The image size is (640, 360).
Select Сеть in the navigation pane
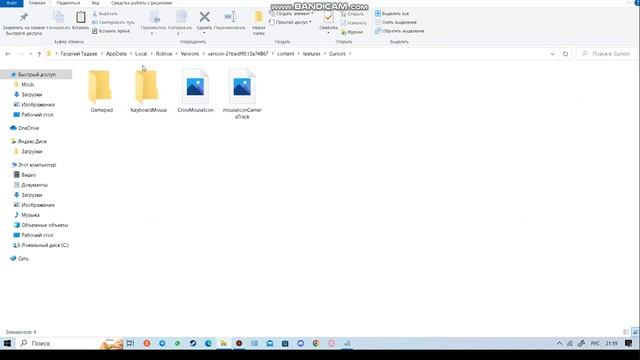tap(23, 259)
